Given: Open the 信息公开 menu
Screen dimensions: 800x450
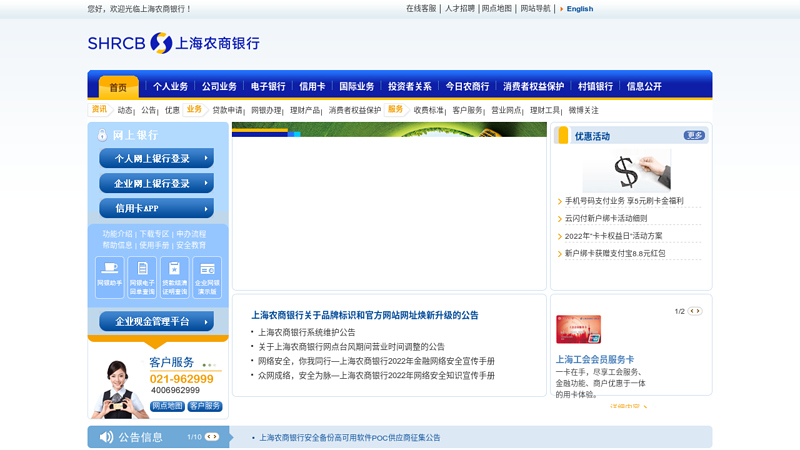Looking at the screenshot, I should [x=644, y=86].
